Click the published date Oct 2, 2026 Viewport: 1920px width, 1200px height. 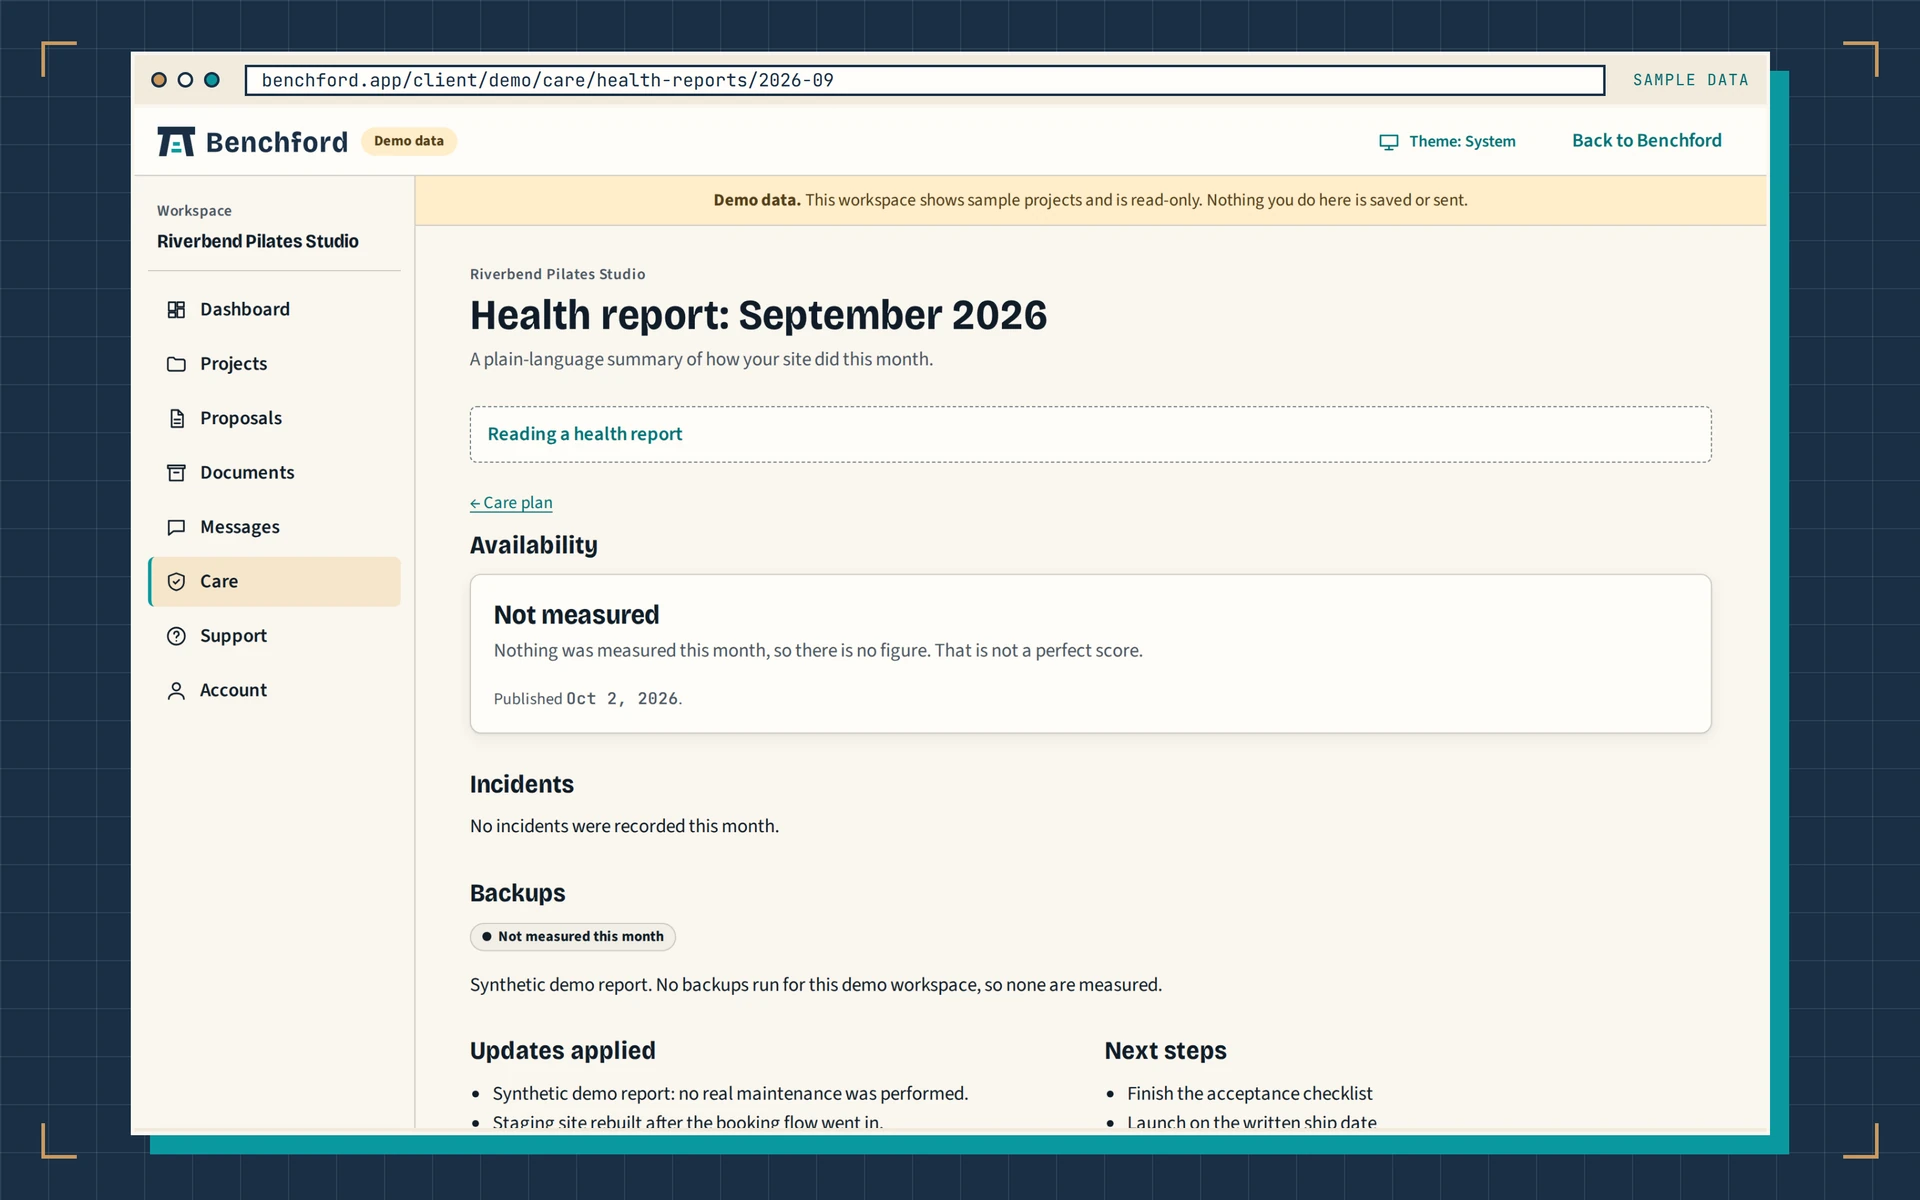[622, 699]
